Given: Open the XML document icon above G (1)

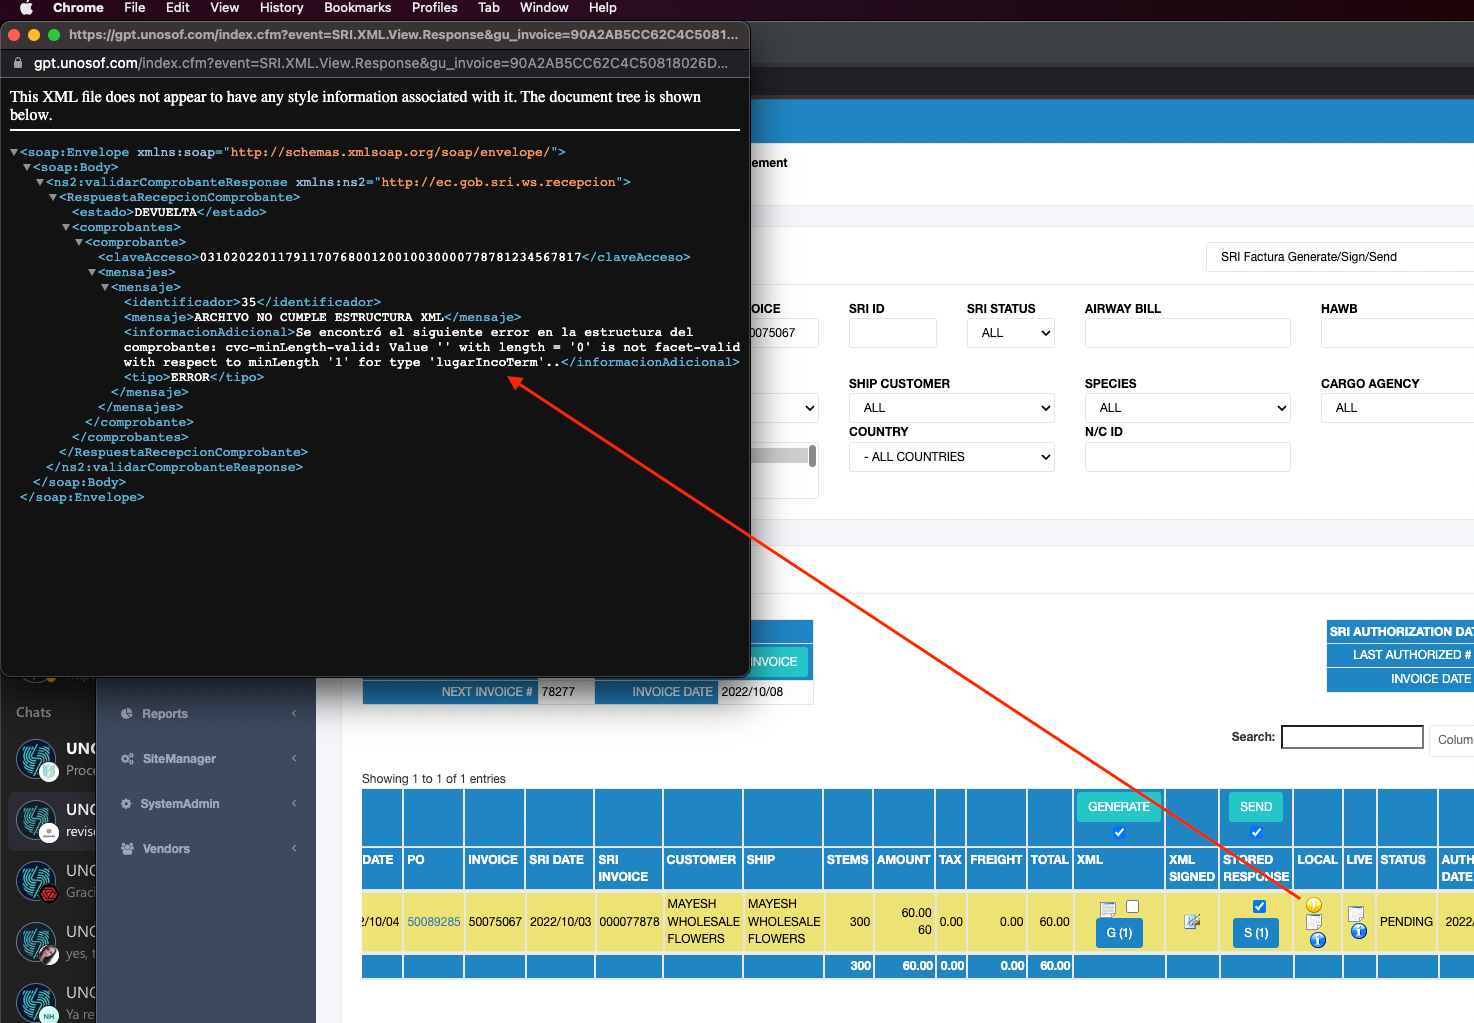Looking at the screenshot, I should [x=1108, y=909].
